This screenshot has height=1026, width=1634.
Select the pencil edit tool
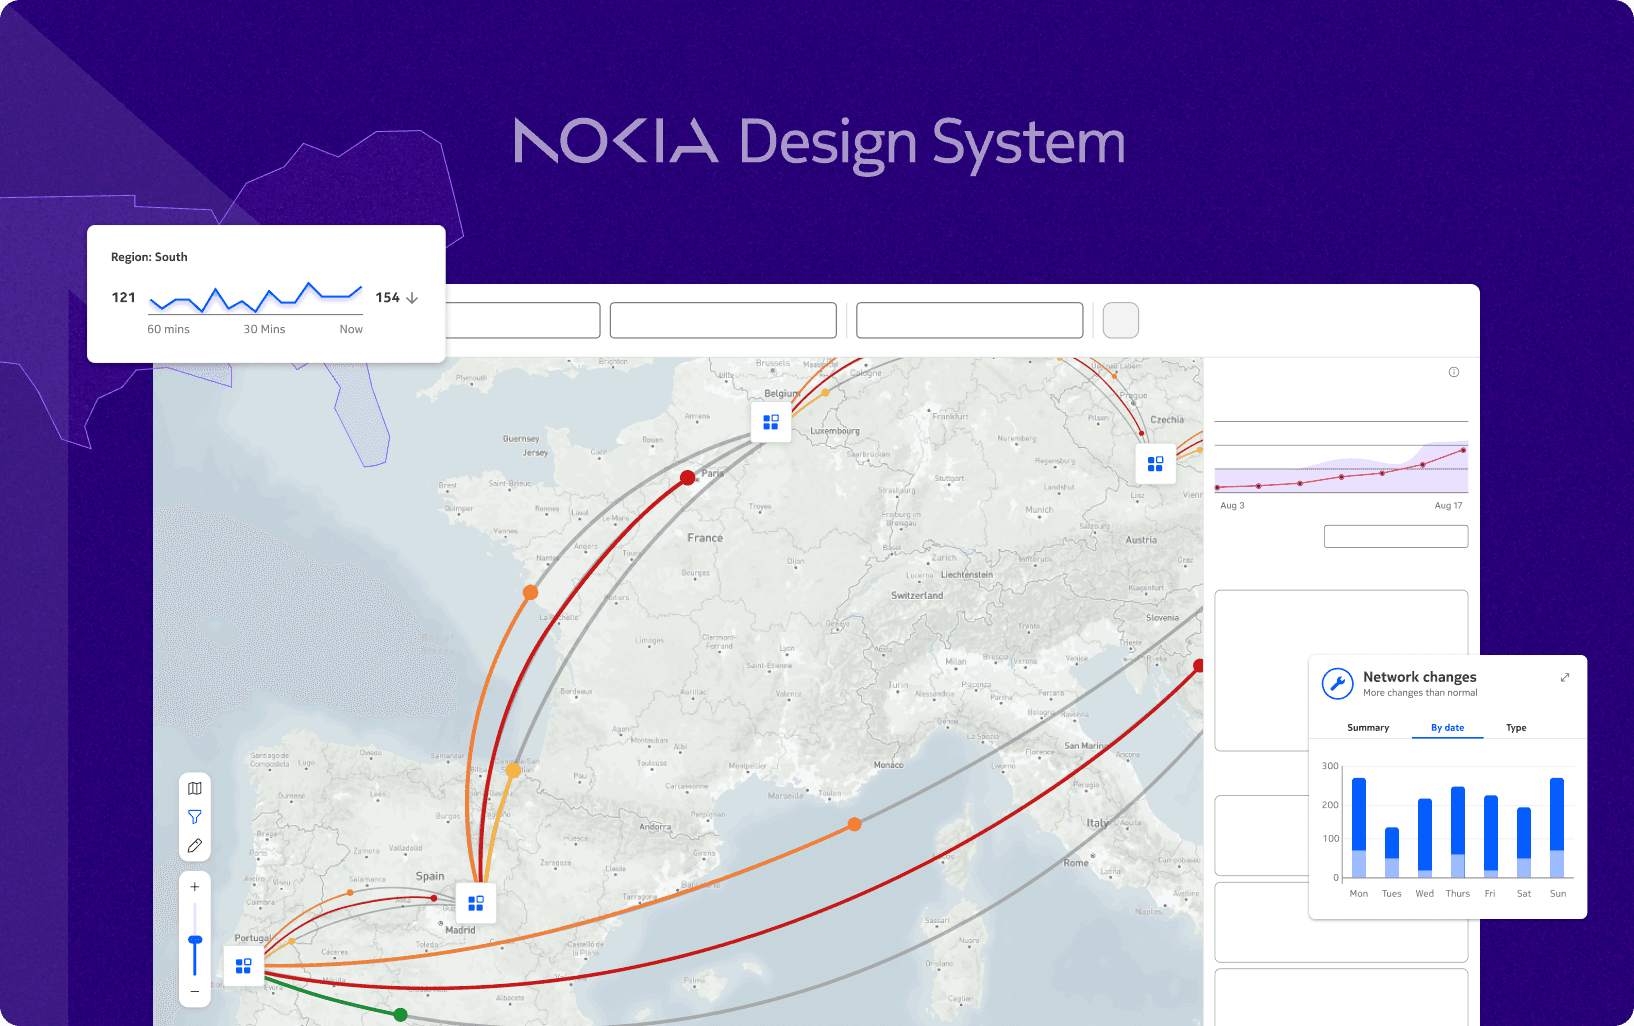coord(195,846)
